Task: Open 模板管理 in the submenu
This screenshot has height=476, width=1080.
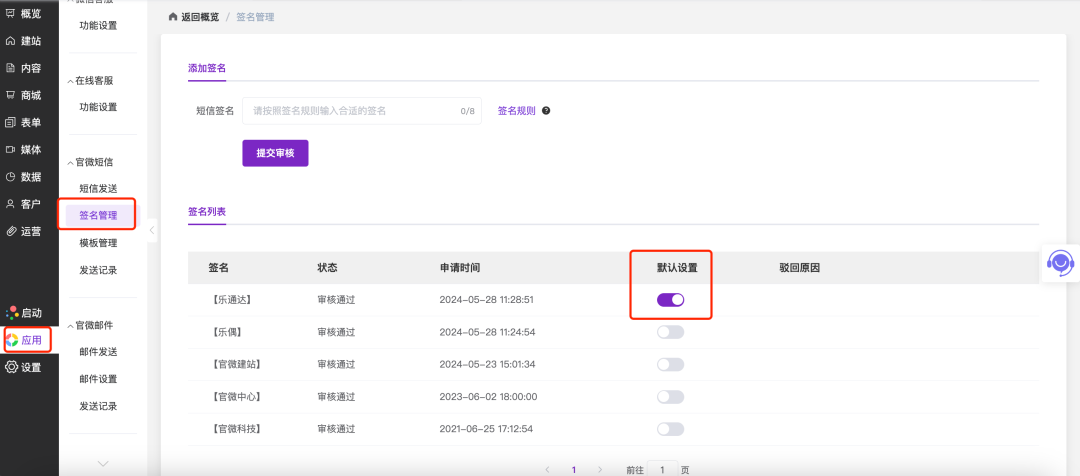Action: point(98,243)
